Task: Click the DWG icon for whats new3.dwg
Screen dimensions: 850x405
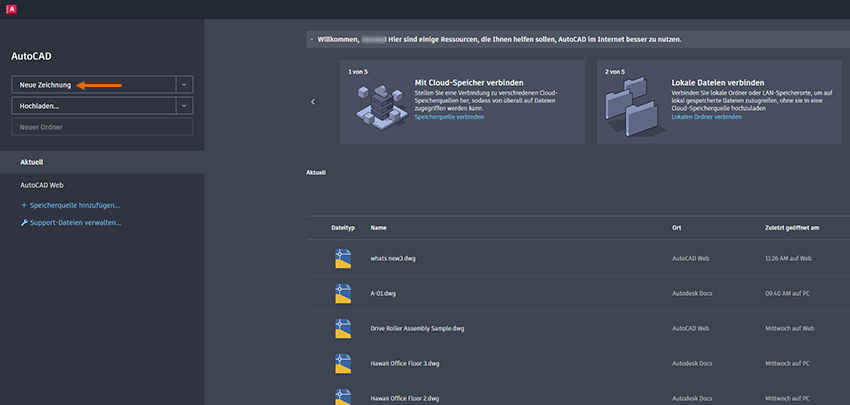Action: (x=343, y=259)
